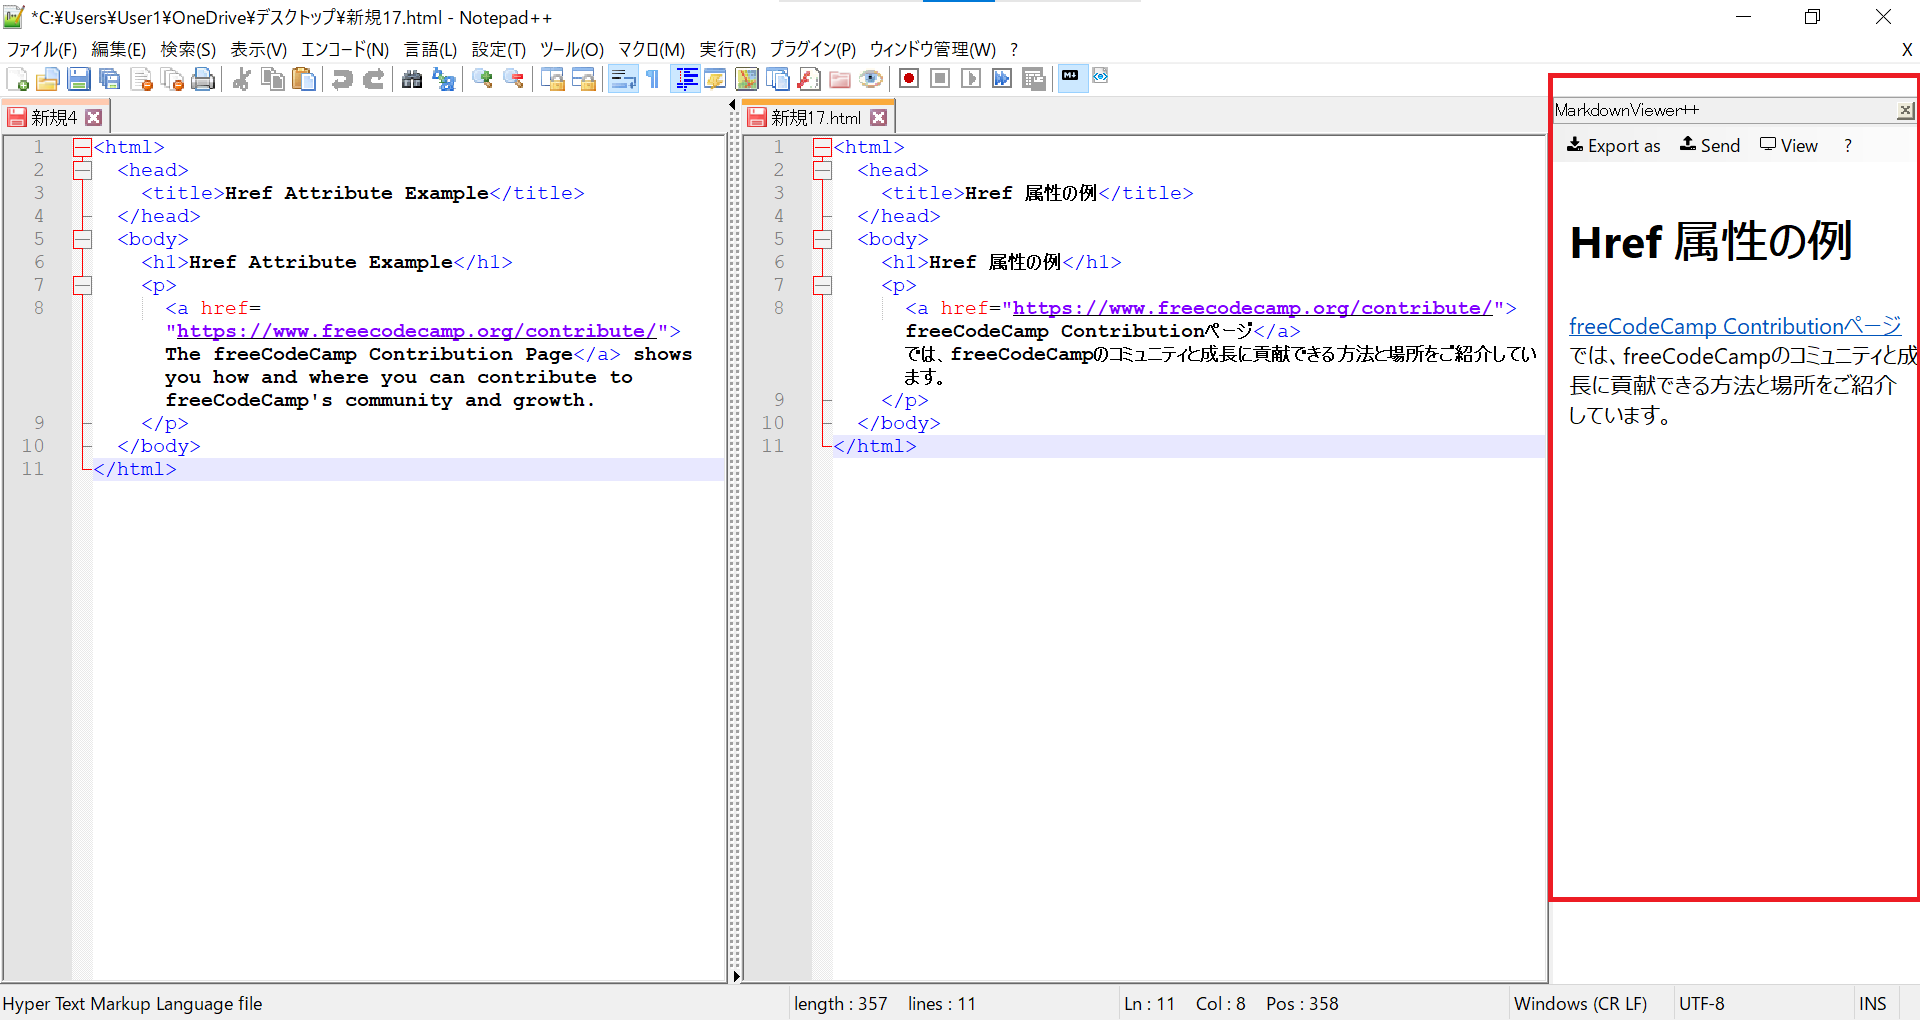1920x1020 pixels.
Task: Close the 新規17.html tab
Action: click(879, 118)
